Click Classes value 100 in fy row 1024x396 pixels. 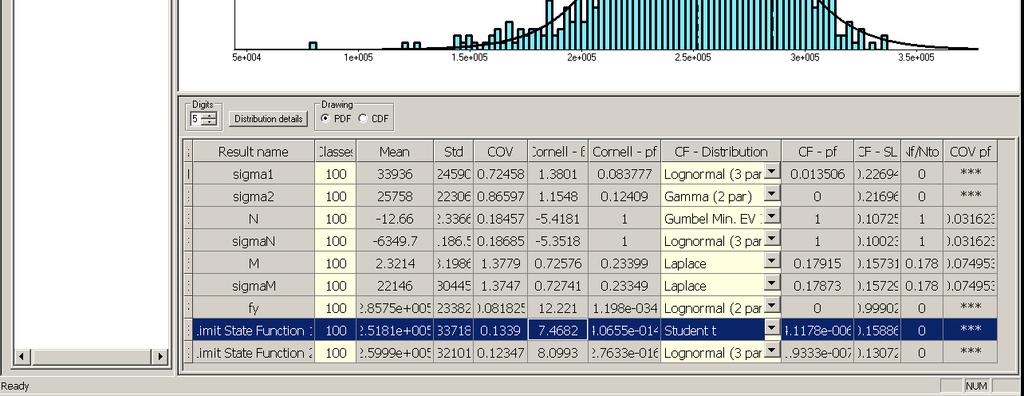336,308
